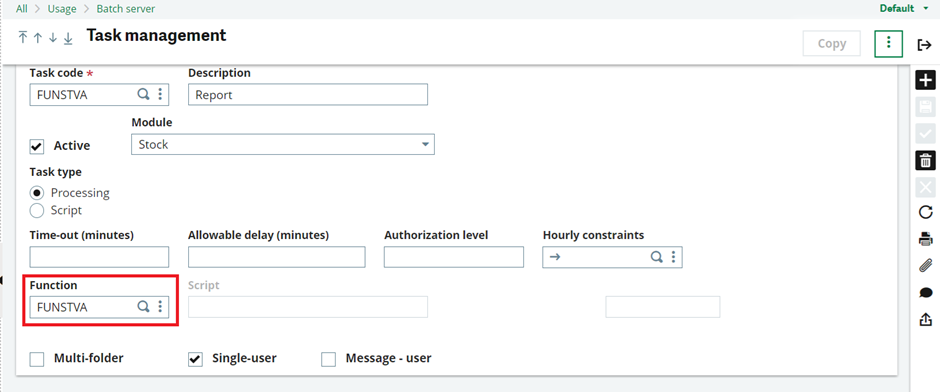This screenshot has width=940, height=392.
Task: Go to next record down arrow
Action: (x=53, y=38)
